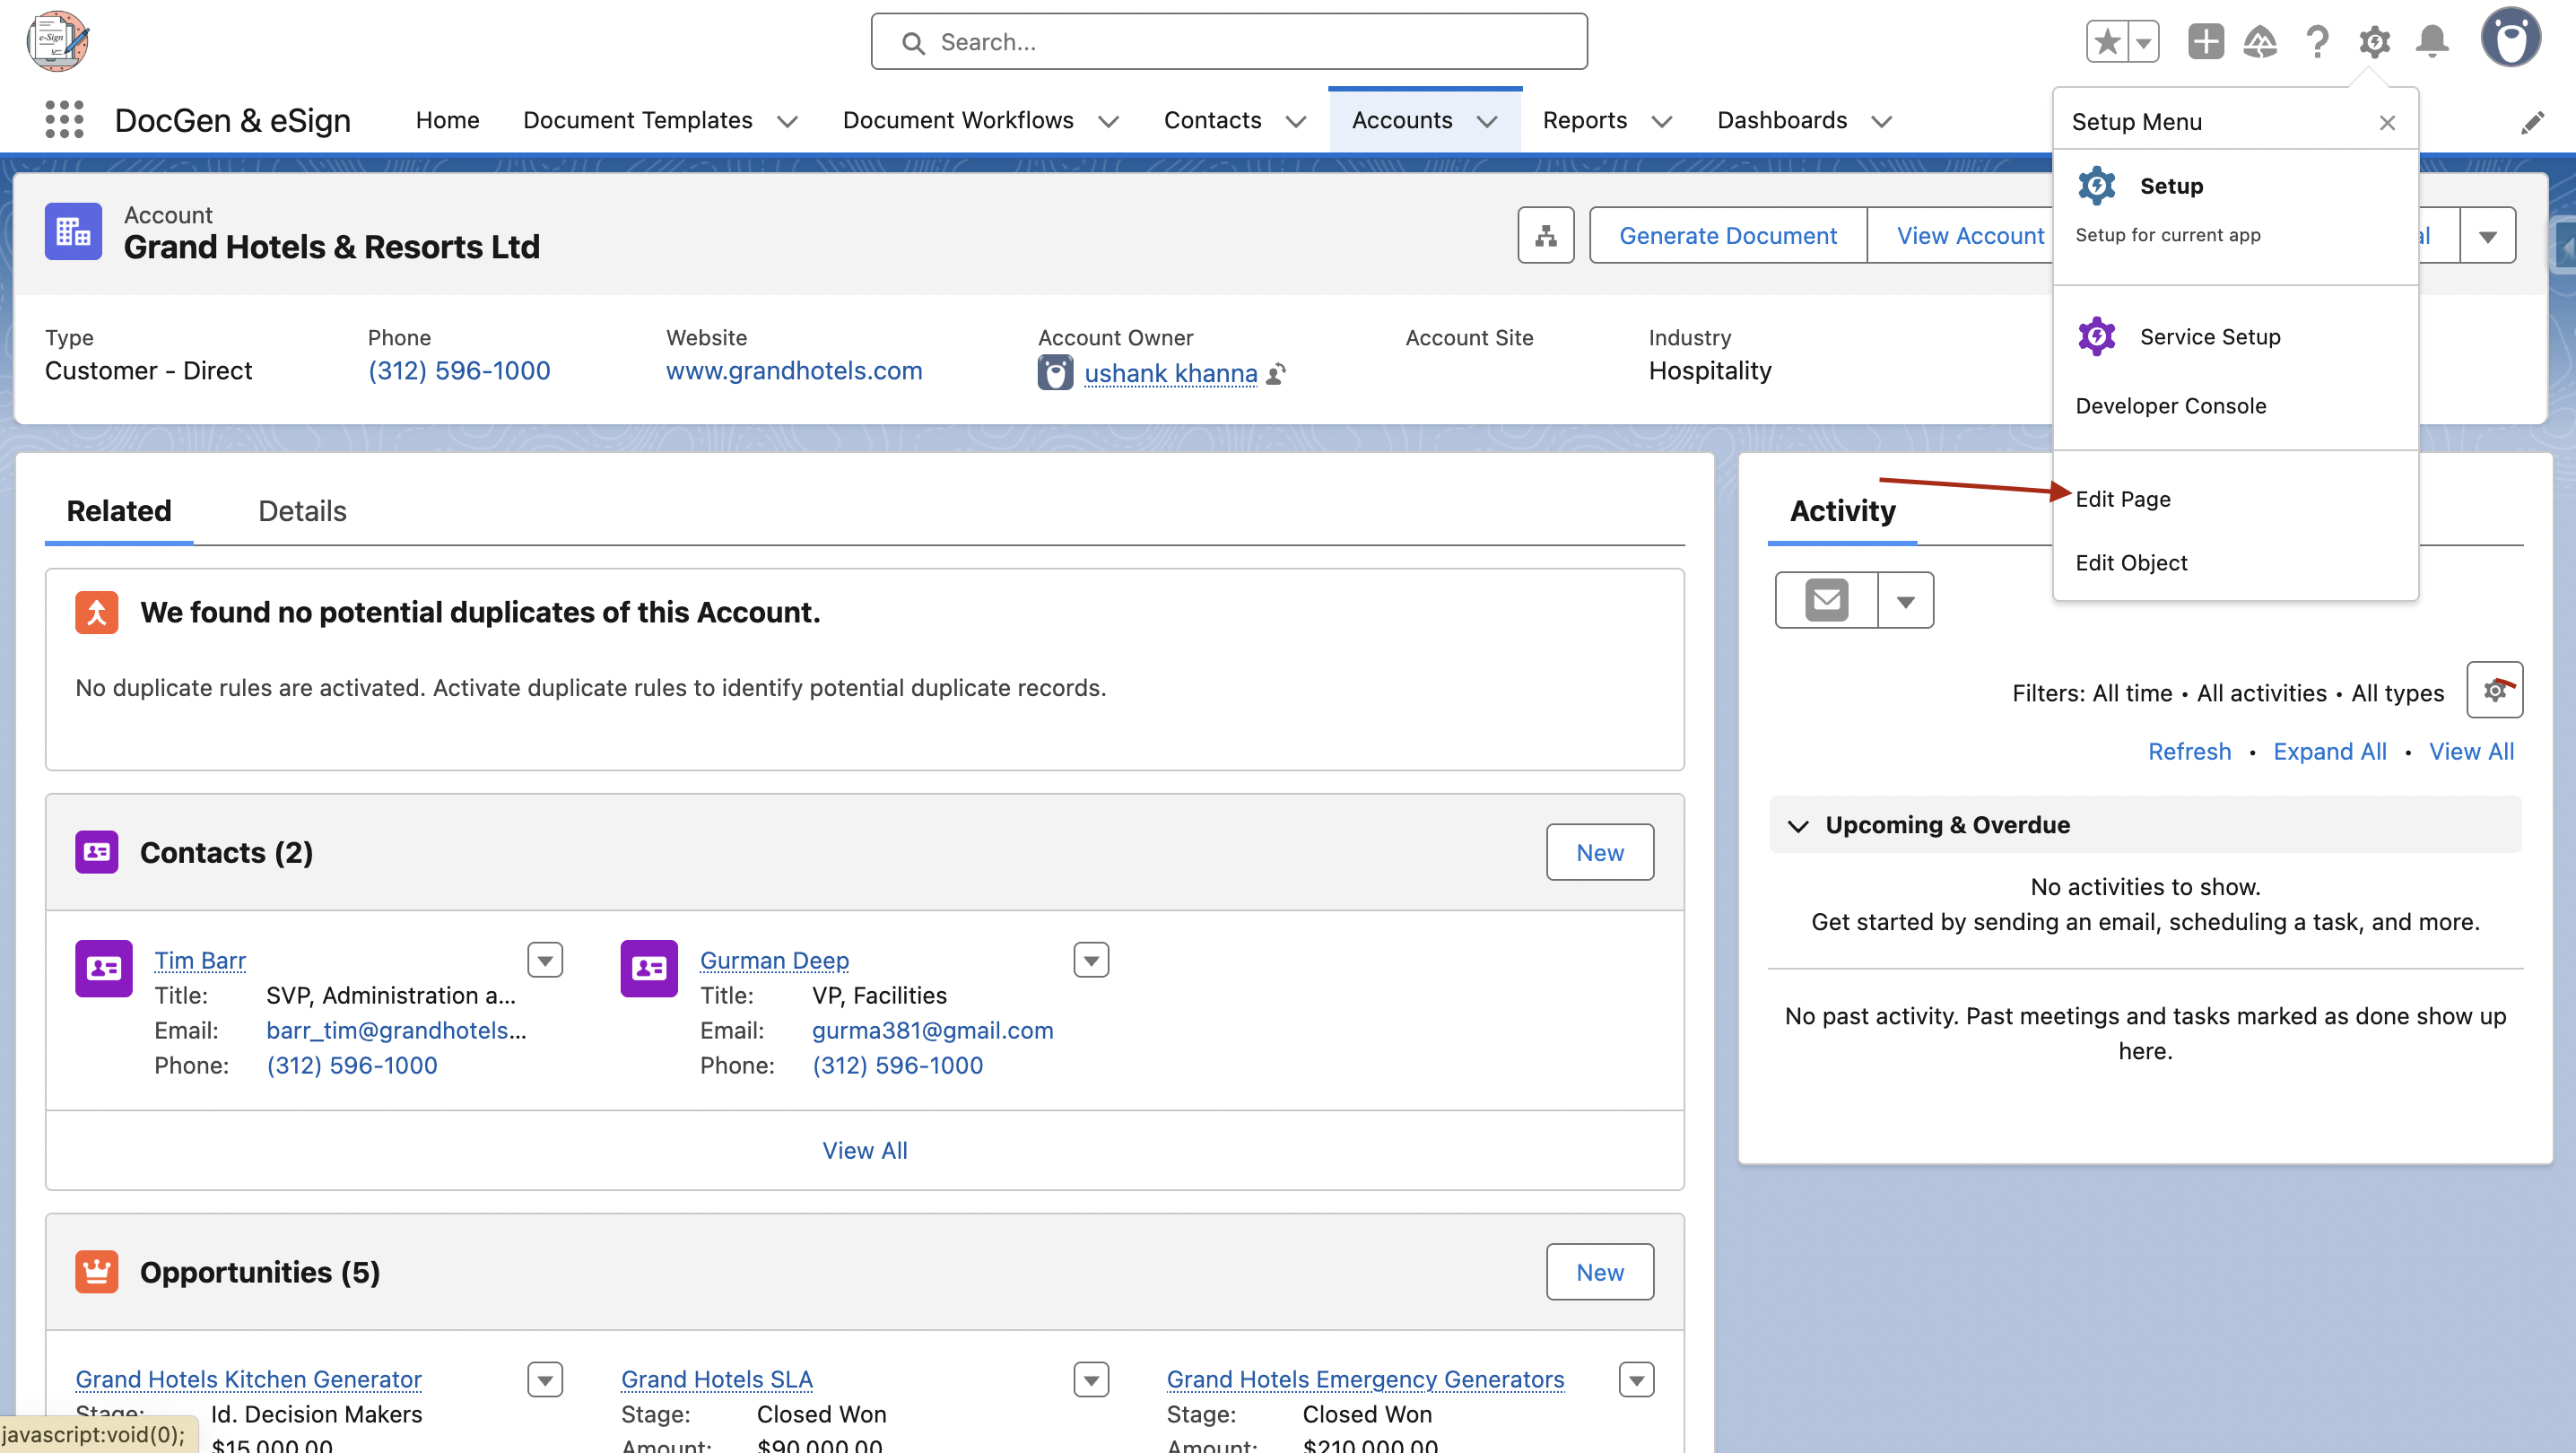The height and width of the screenshot is (1453, 2576).
Task: Open the Gurman Deep row actions dropdown
Action: 1091,960
